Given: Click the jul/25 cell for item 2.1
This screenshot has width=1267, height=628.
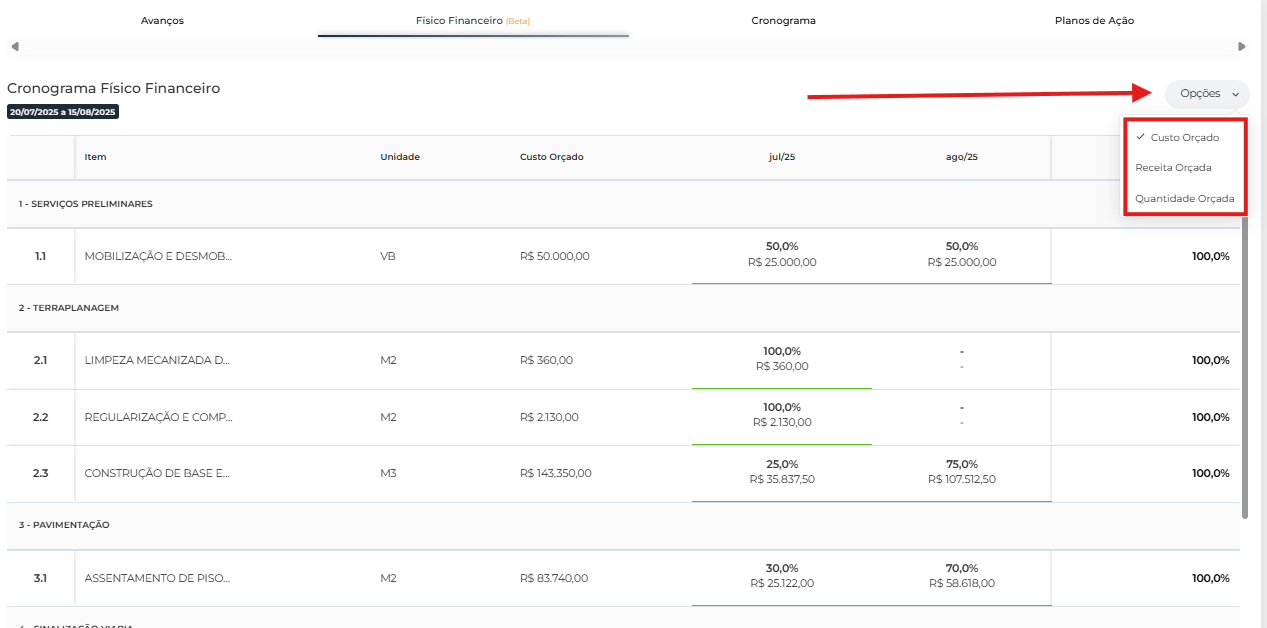Looking at the screenshot, I should 782,359.
